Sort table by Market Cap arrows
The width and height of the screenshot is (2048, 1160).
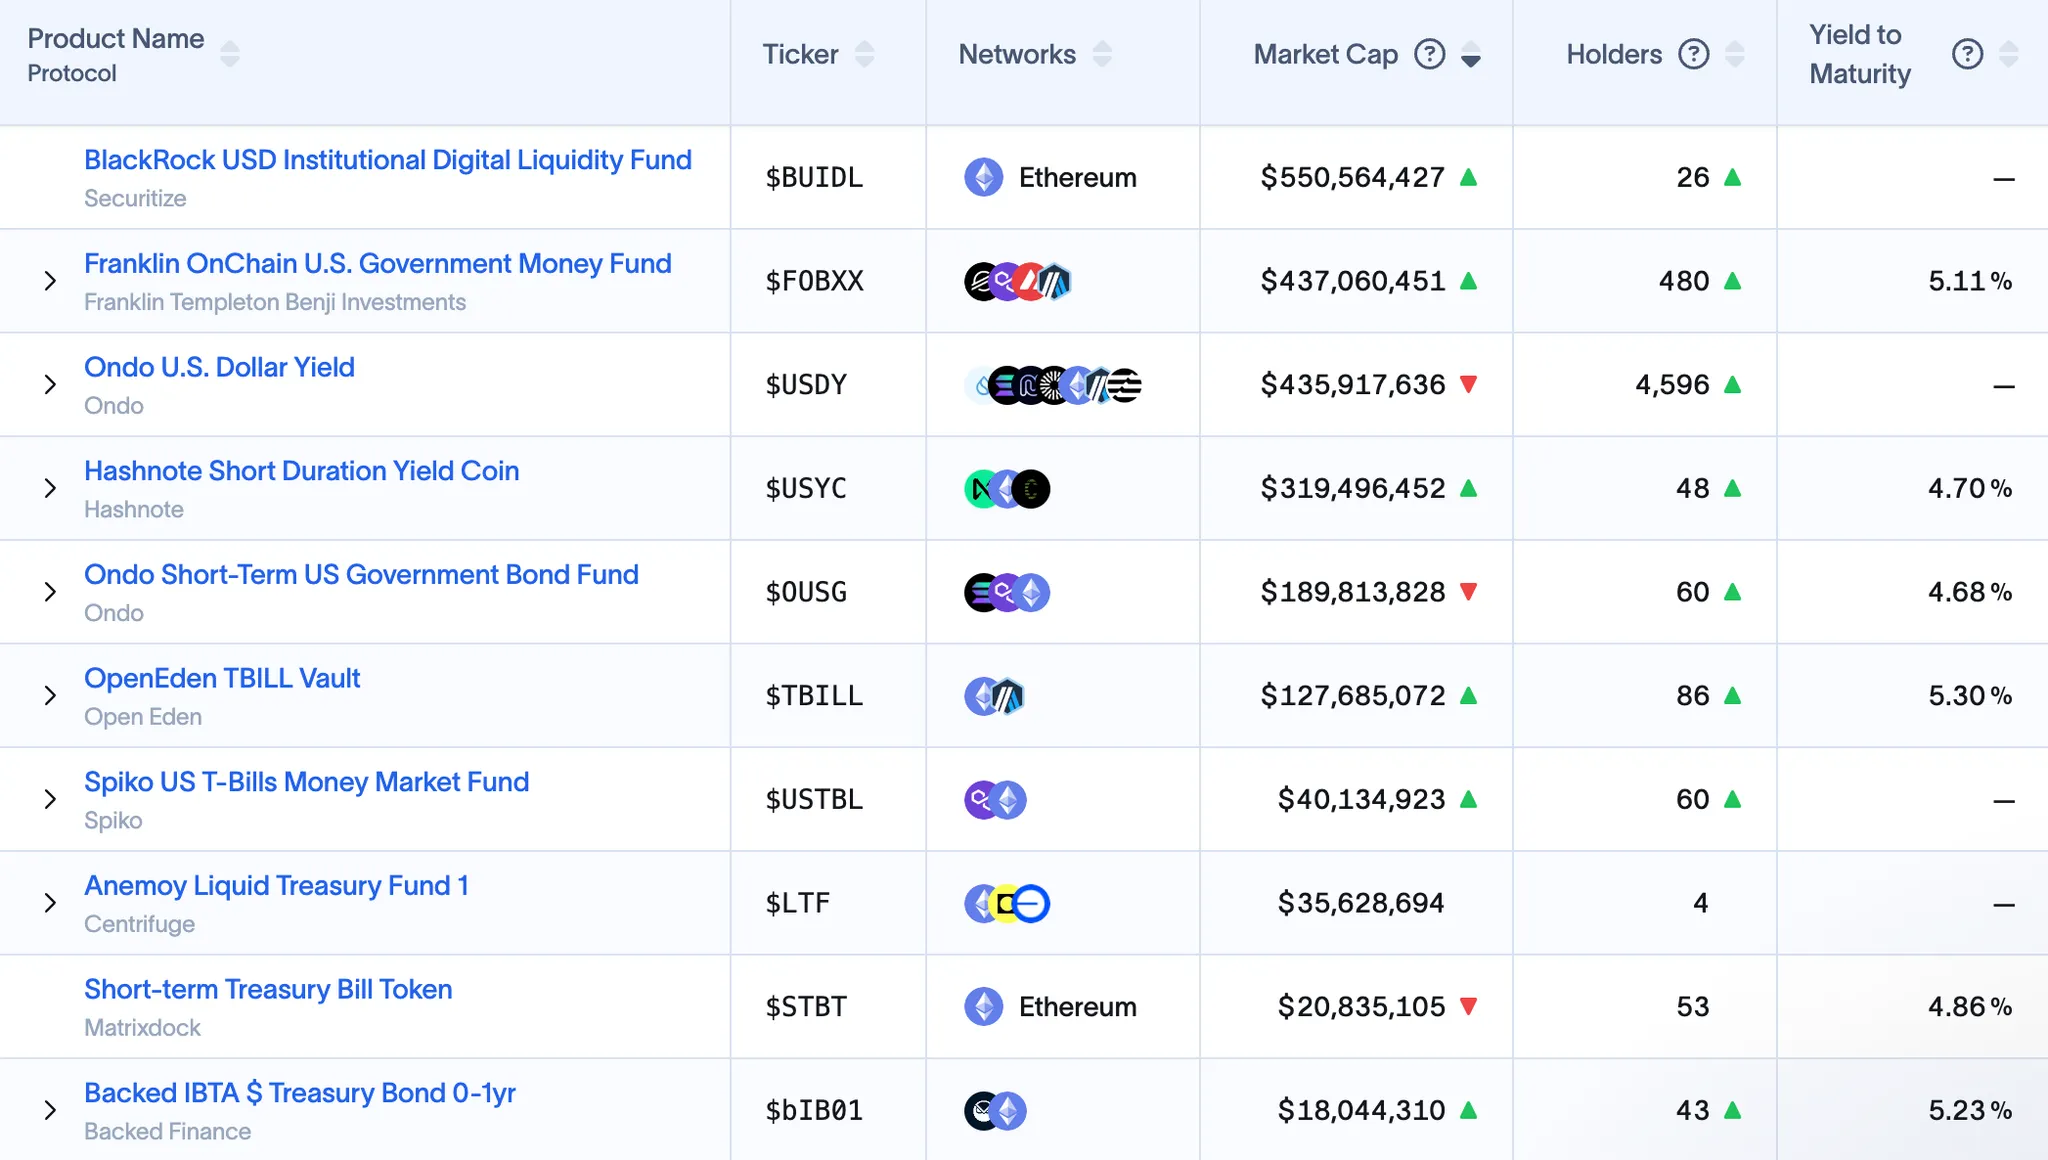coord(1470,54)
